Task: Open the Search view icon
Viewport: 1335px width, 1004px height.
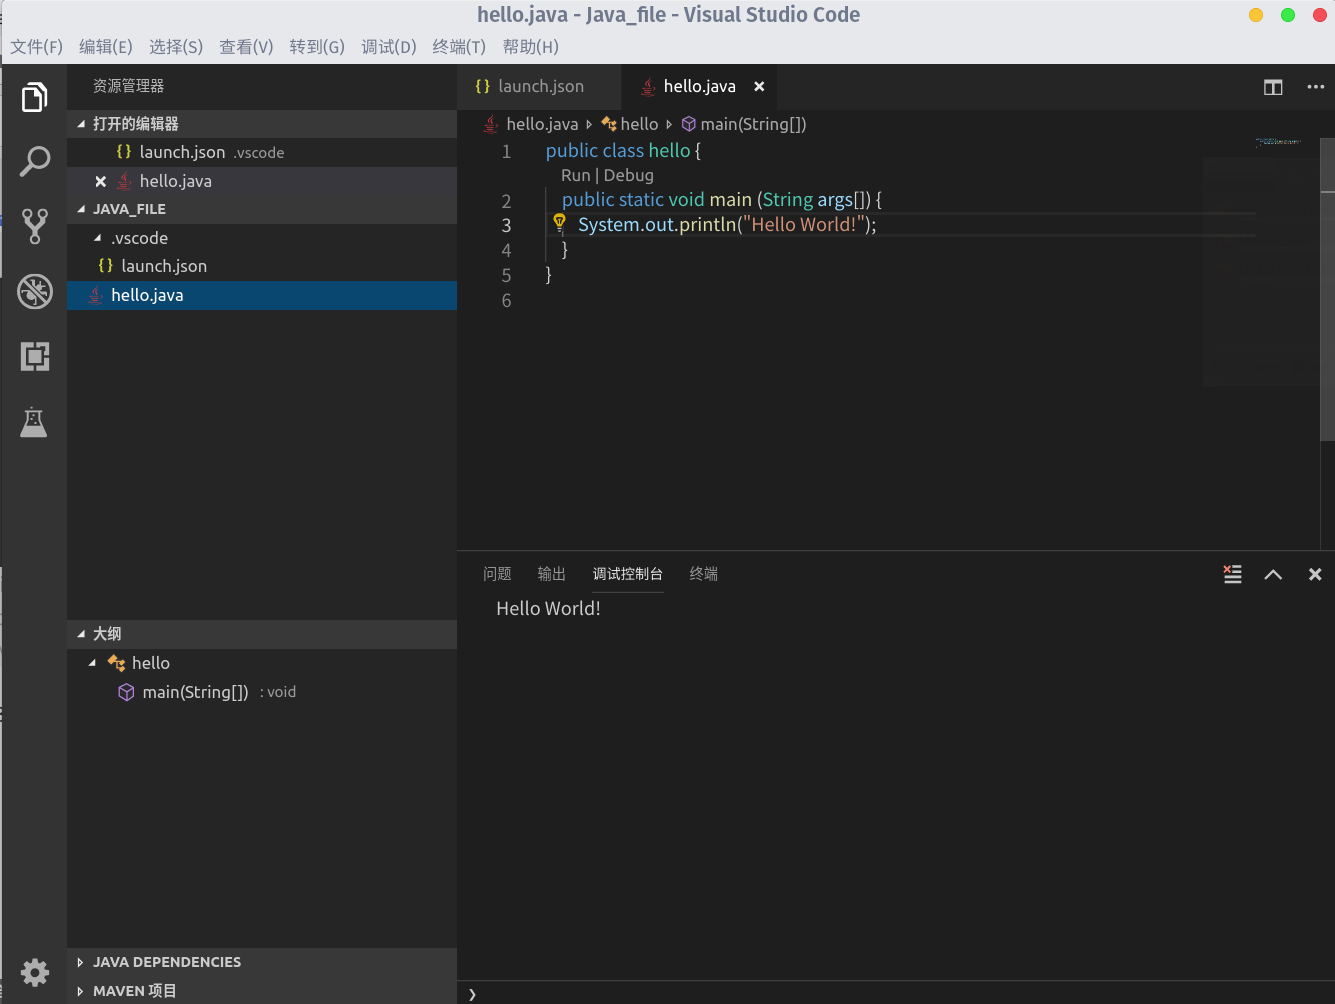Action: click(34, 162)
